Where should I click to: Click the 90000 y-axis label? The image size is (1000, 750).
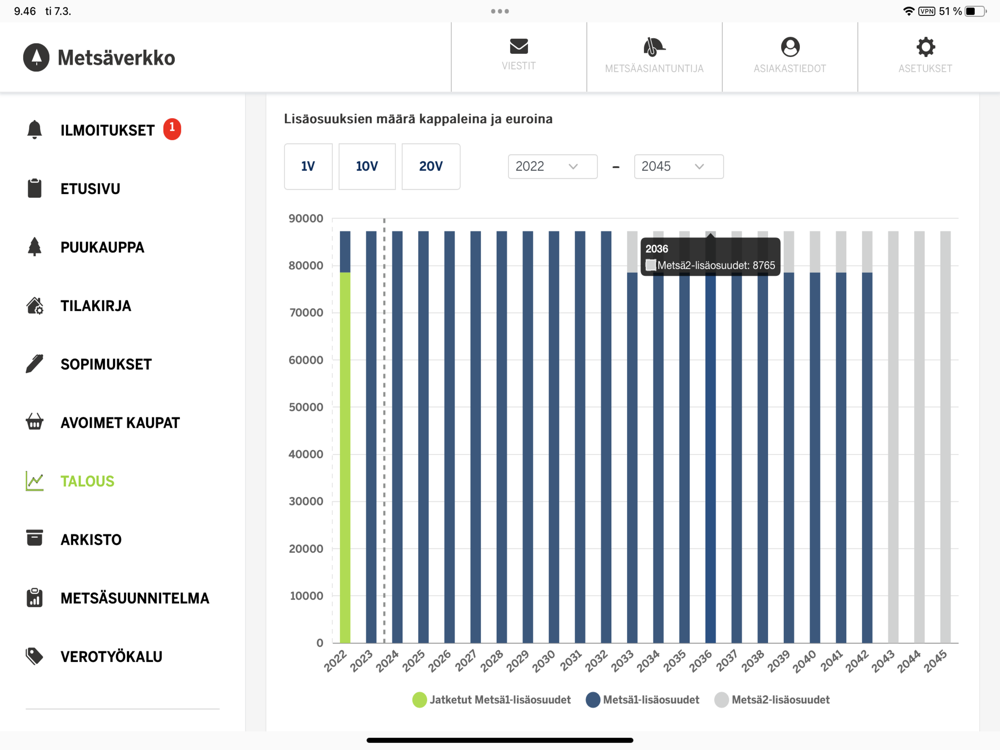[306, 218]
